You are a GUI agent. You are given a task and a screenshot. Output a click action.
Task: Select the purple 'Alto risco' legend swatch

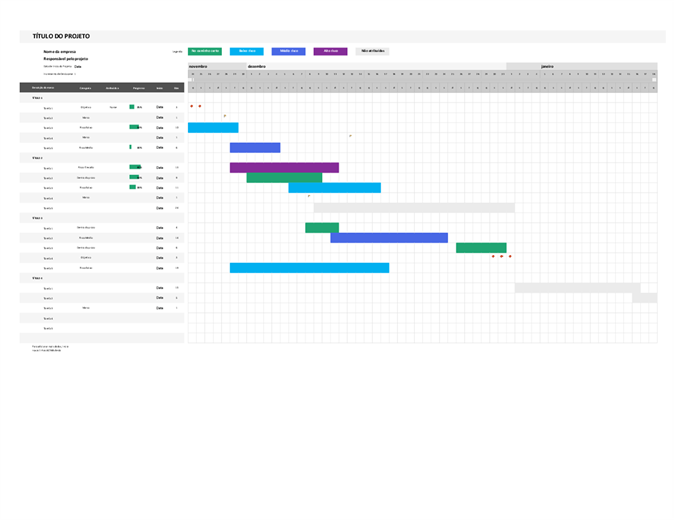(x=330, y=51)
